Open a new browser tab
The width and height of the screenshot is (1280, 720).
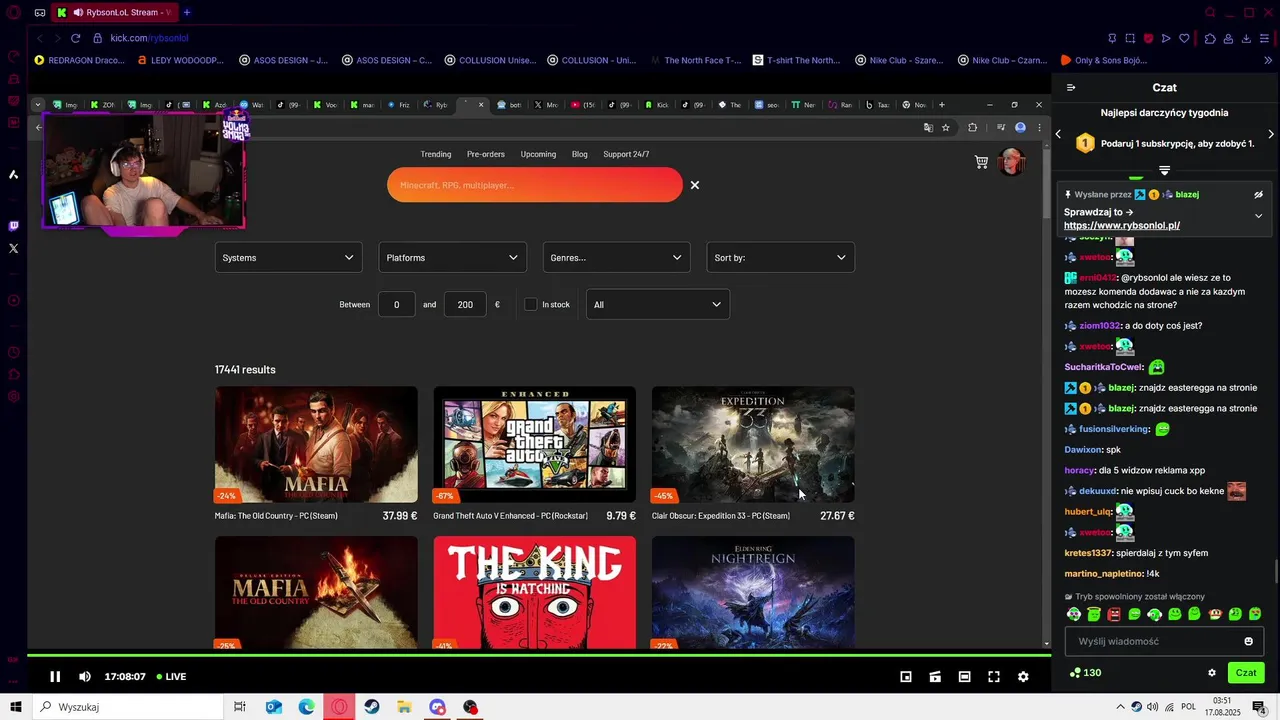point(187,13)
